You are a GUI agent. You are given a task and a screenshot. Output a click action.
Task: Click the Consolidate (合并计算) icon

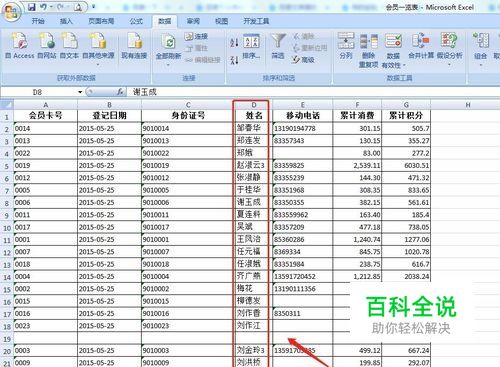coord(421,41)
